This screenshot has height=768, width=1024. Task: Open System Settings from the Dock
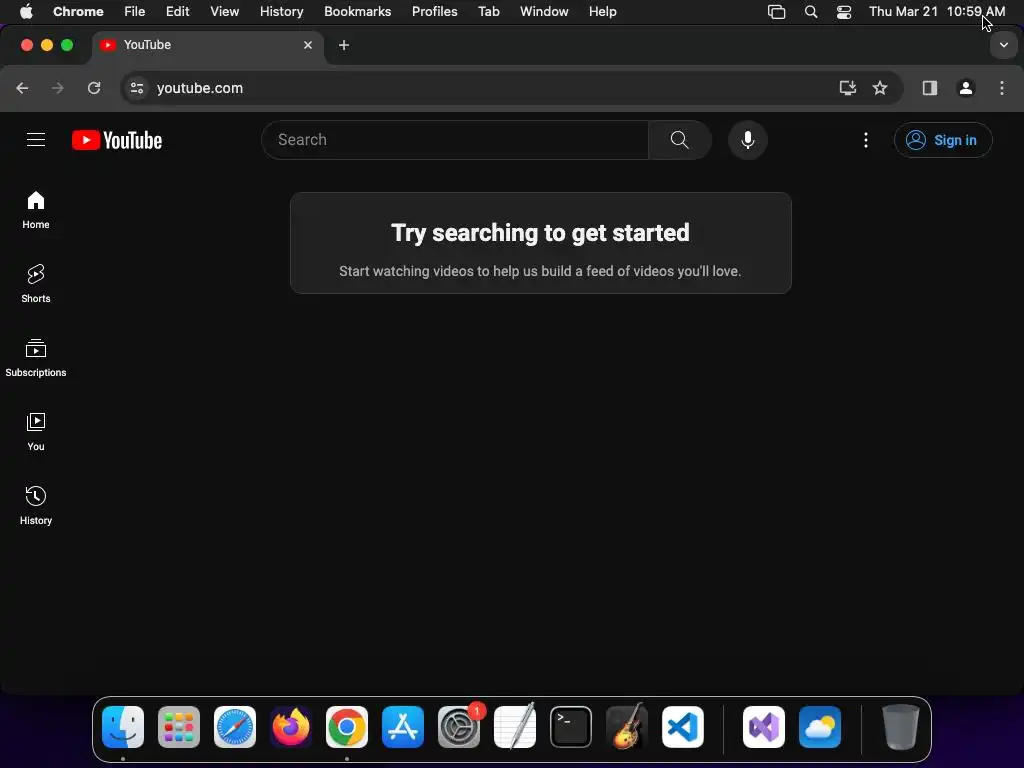459,727
